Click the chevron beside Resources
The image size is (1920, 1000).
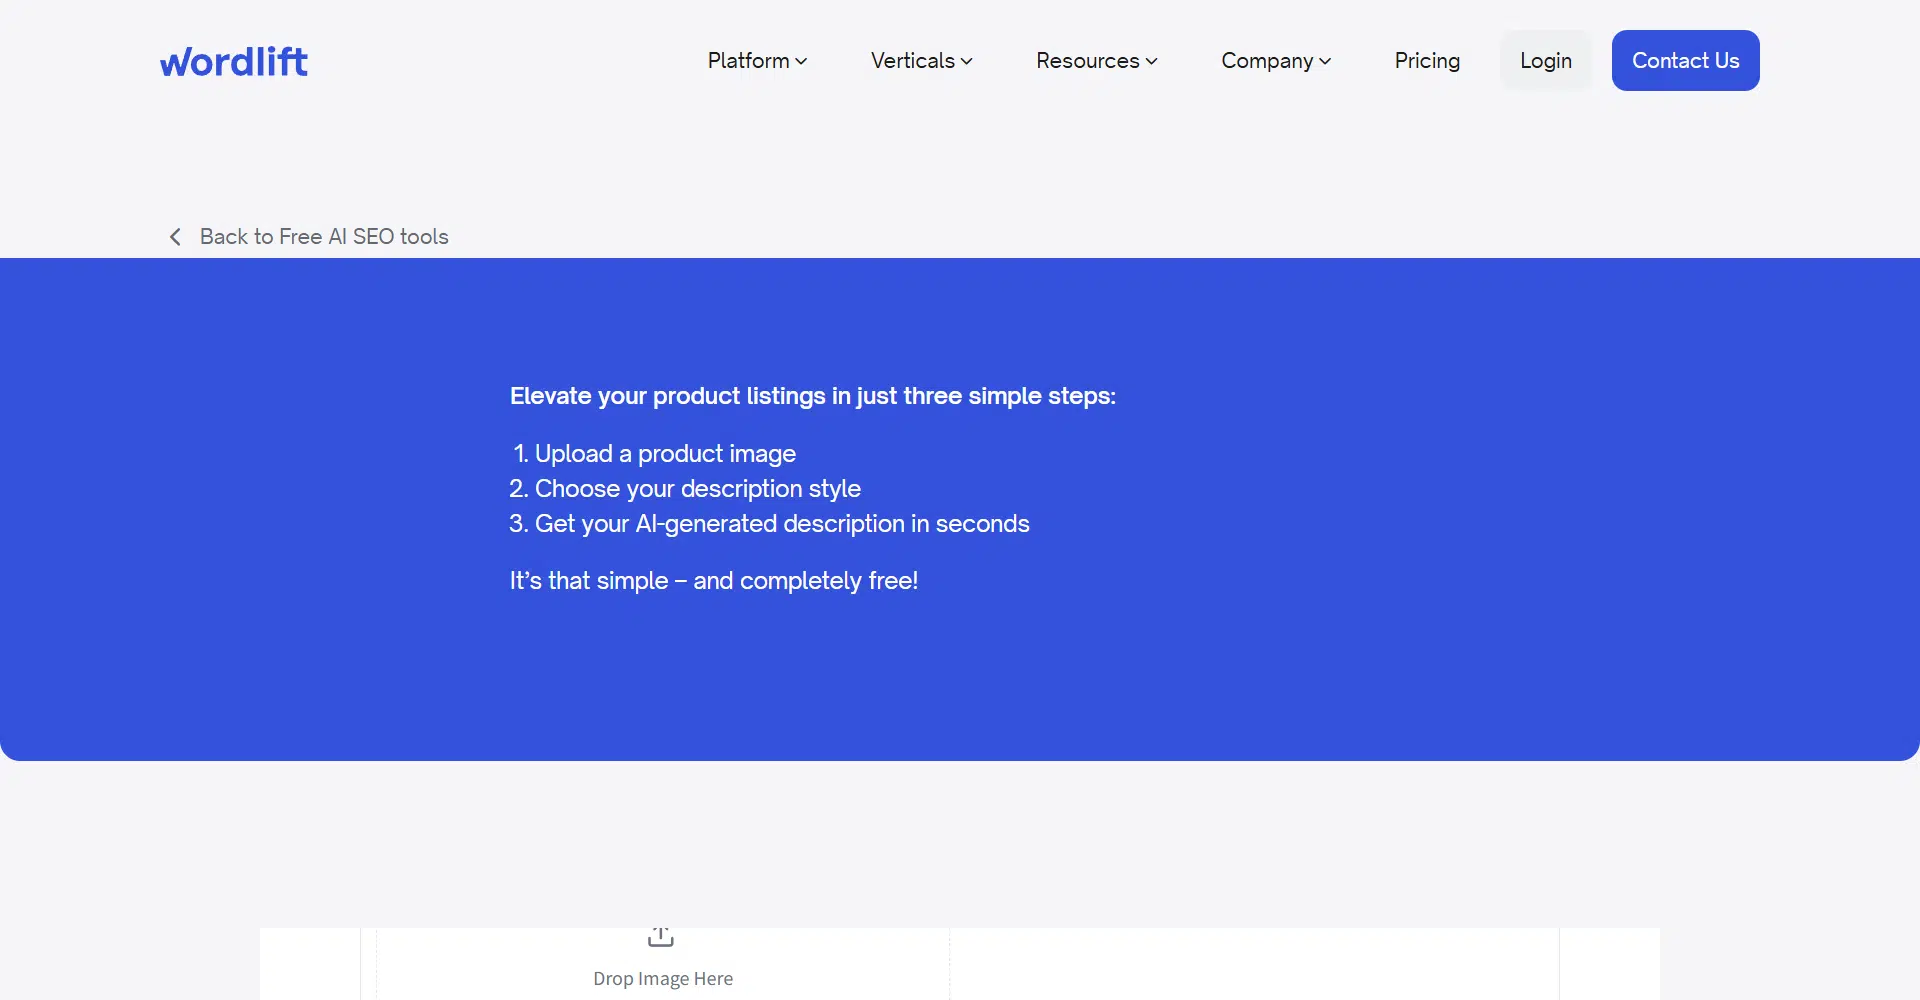(x=1151, y=61)
